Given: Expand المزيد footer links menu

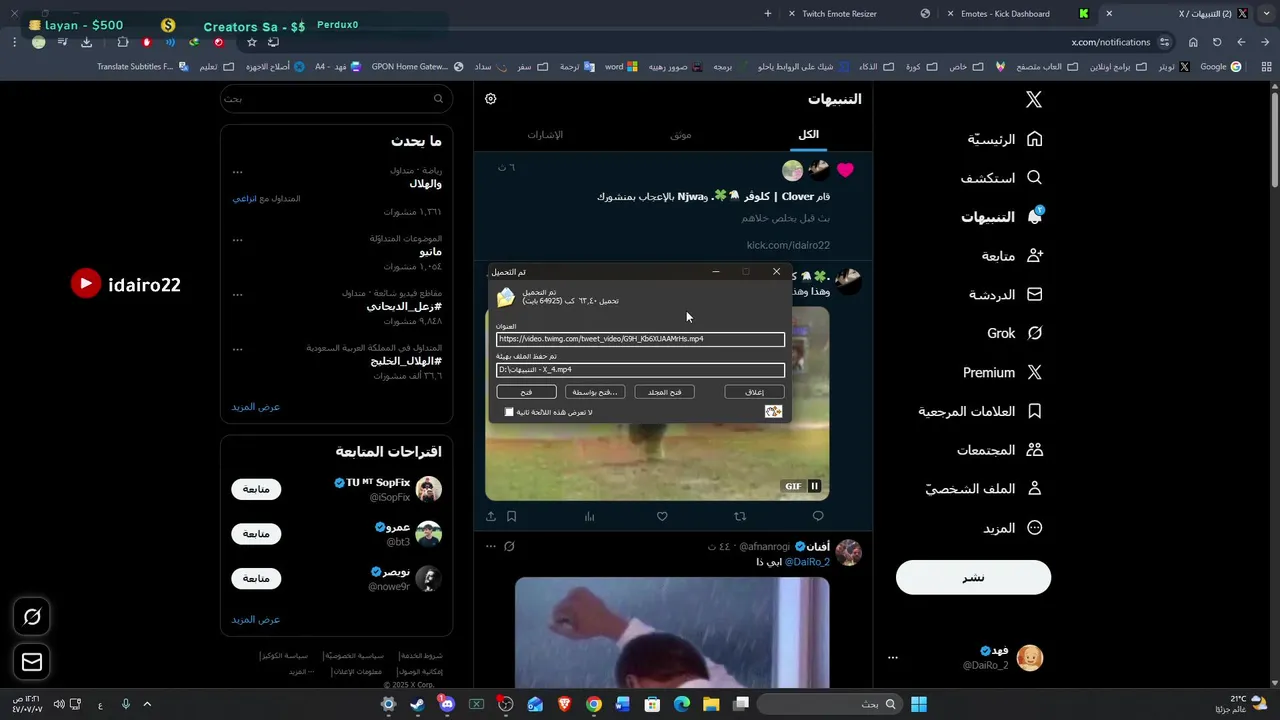Looking at the screenshot, I should [x=302, y=672].
